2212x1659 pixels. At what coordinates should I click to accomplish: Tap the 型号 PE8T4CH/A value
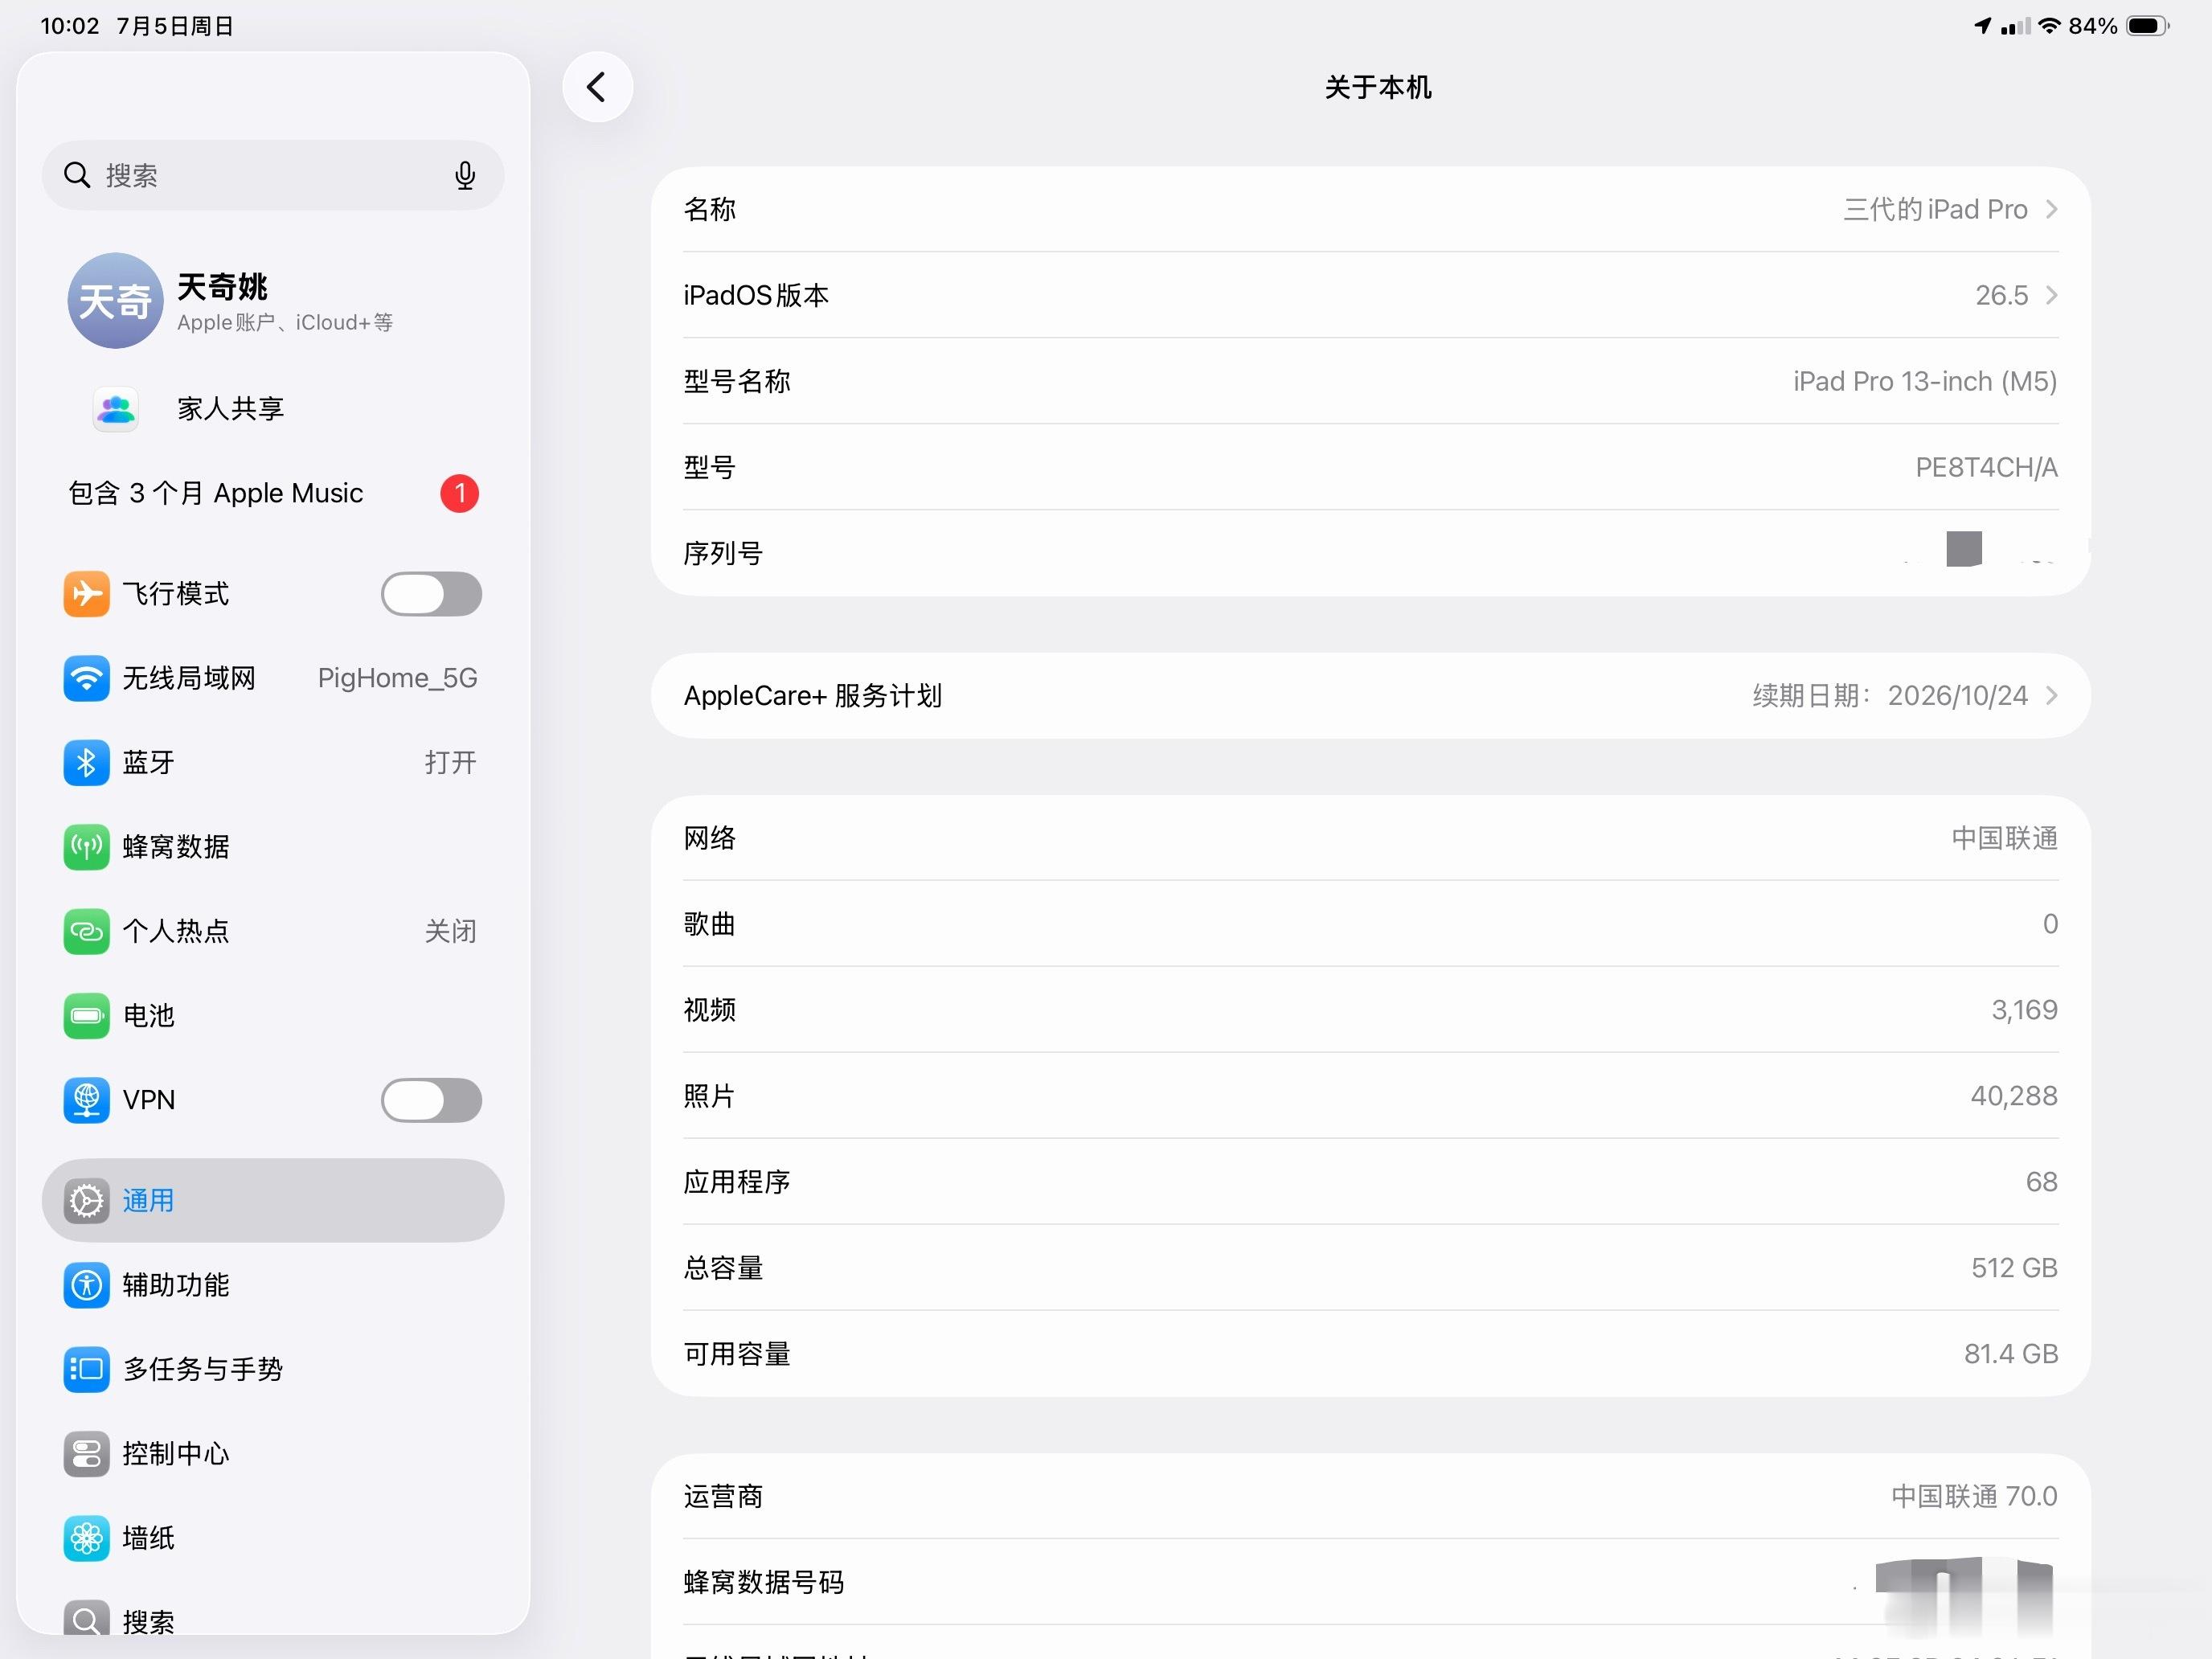pyautogui.click(x=1986, y=467)
